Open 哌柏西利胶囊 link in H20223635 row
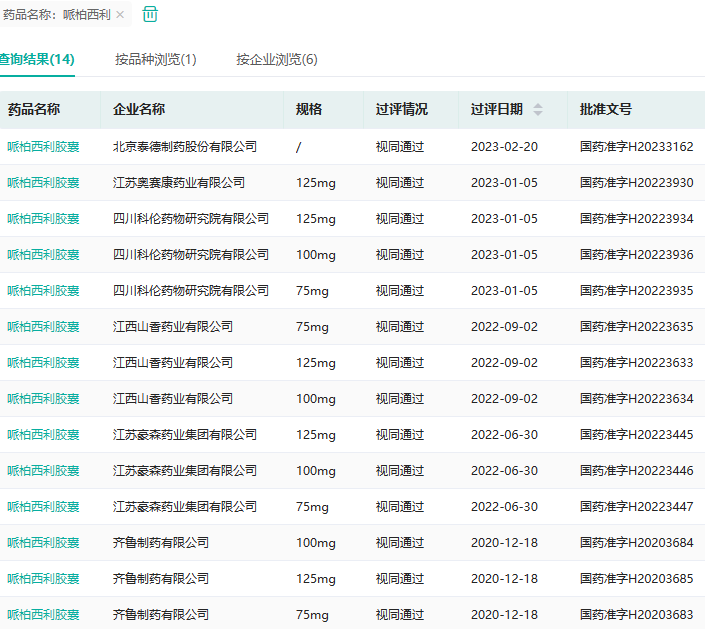 tap(44, 327)
